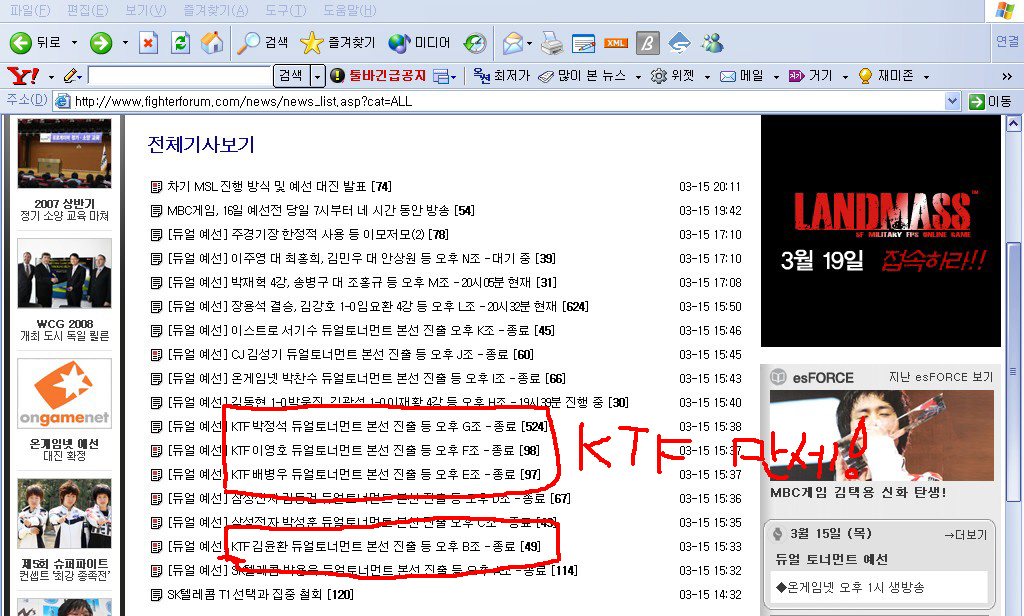Screen dimensions: 1024x616
Task: Open the 도움말(H) menu
Action: (x=349, y=10)
